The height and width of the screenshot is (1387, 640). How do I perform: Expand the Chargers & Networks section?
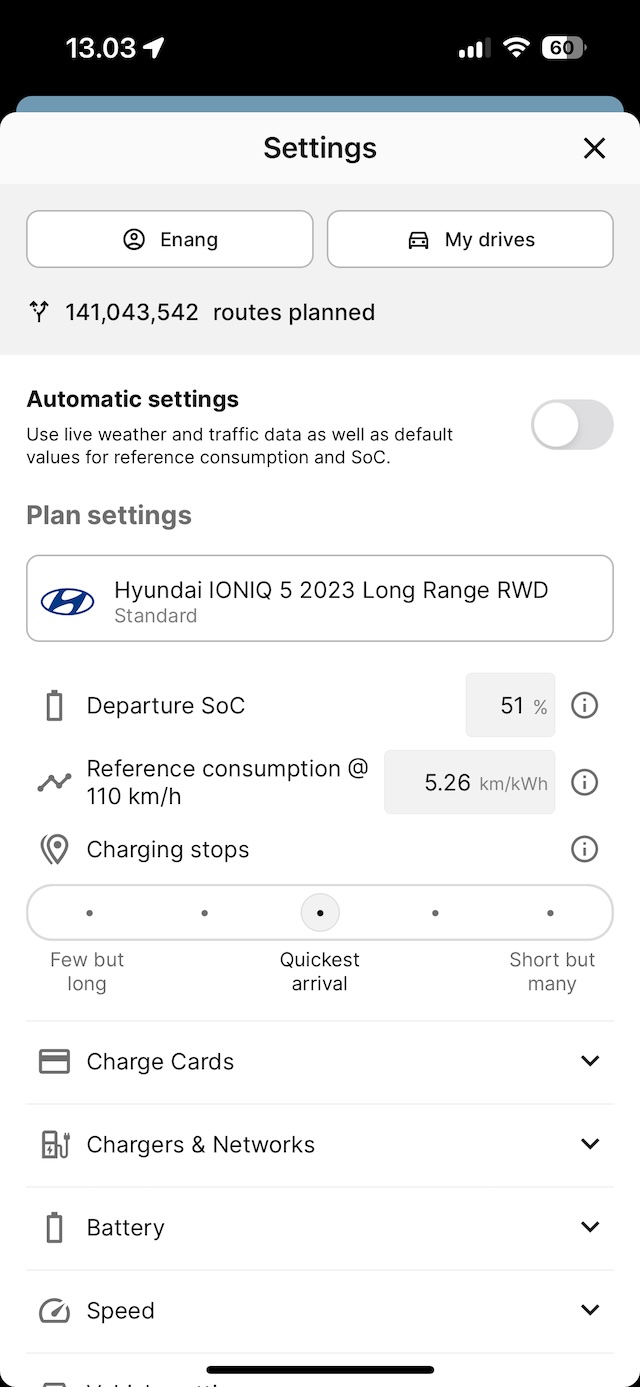(590, 1144)
